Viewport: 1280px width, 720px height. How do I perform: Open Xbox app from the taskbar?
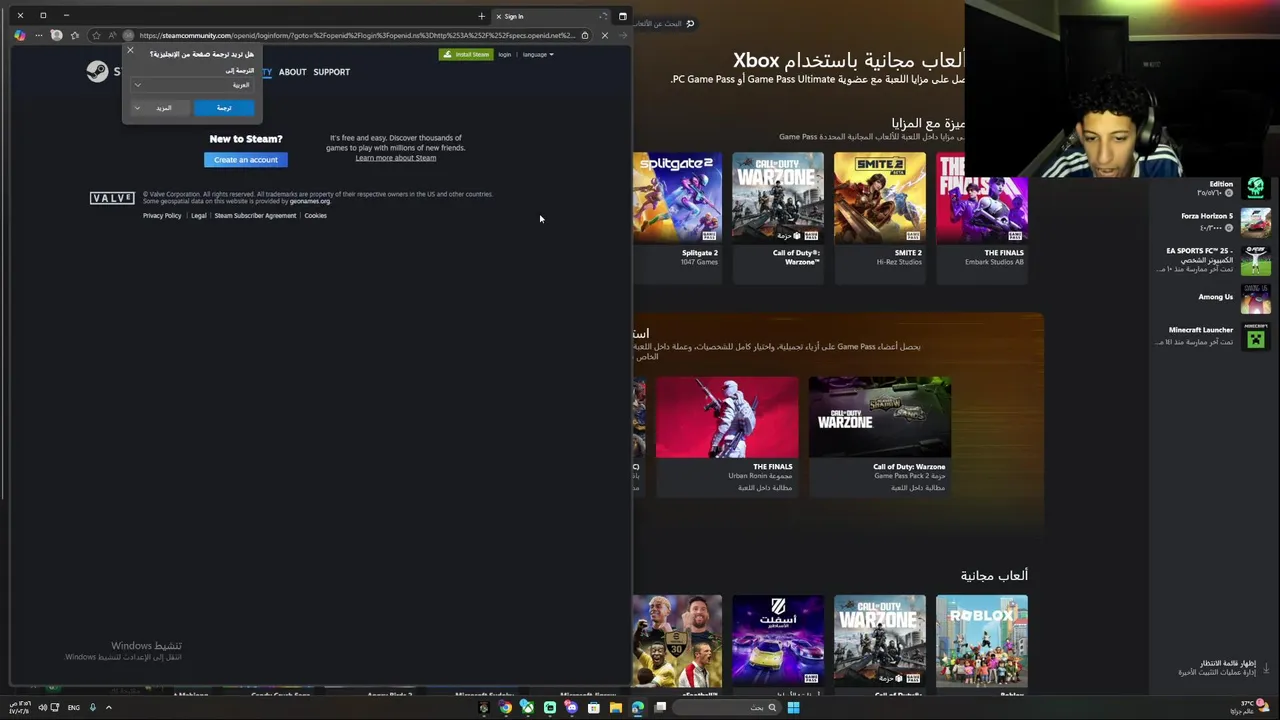click(x=527, y=707)
